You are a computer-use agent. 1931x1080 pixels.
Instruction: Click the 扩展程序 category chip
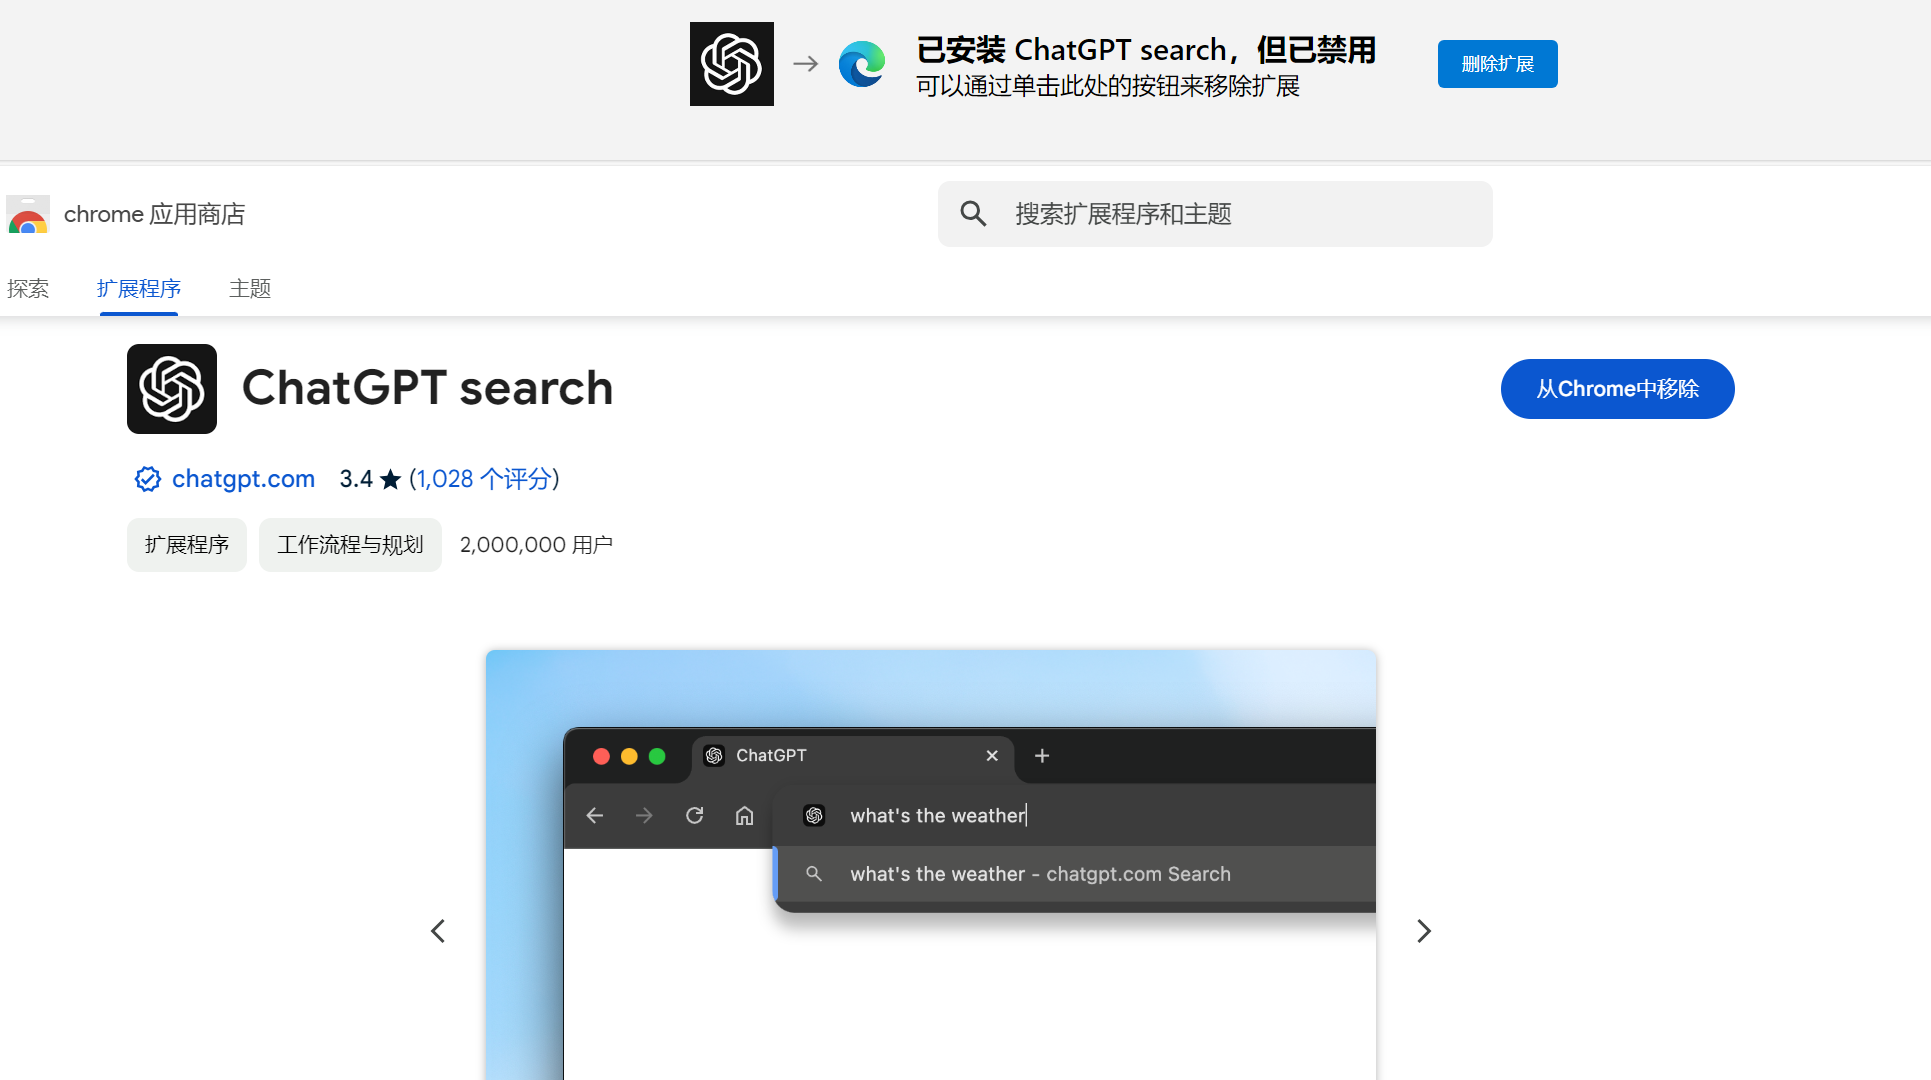tap(187, 545)
